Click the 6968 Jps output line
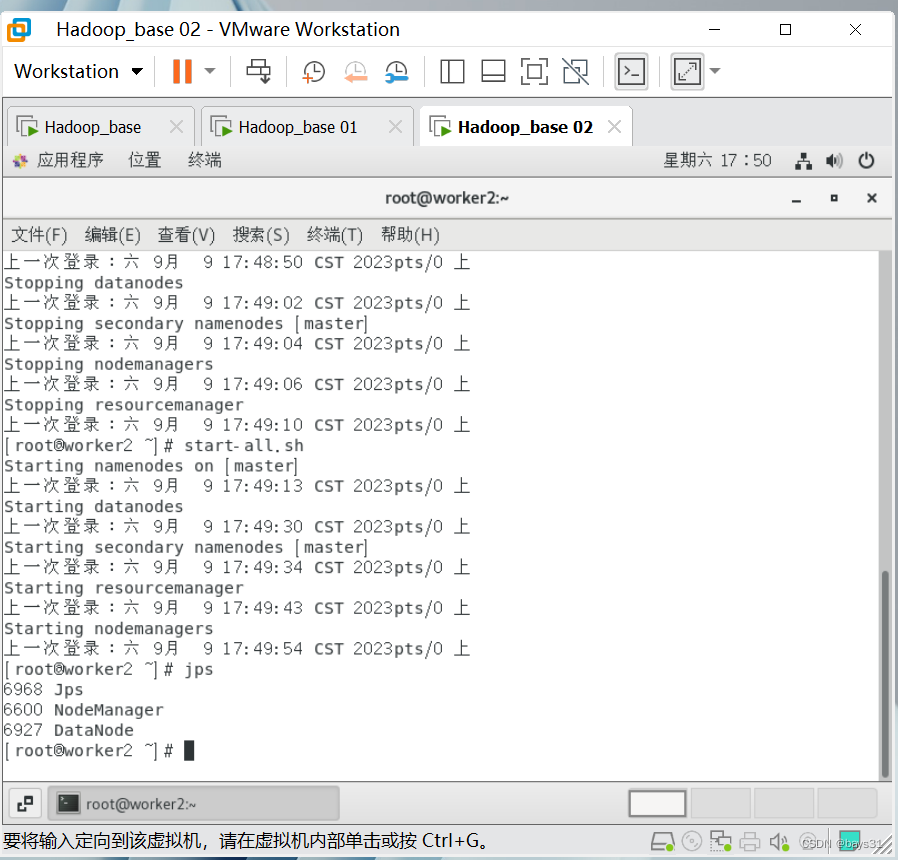 44,689
